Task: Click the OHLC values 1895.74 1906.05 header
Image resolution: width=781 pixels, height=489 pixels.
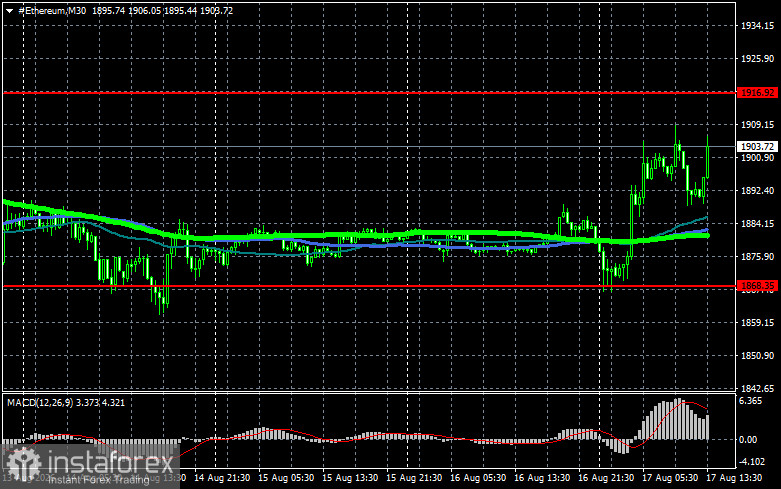Action: tap(127, 11)
